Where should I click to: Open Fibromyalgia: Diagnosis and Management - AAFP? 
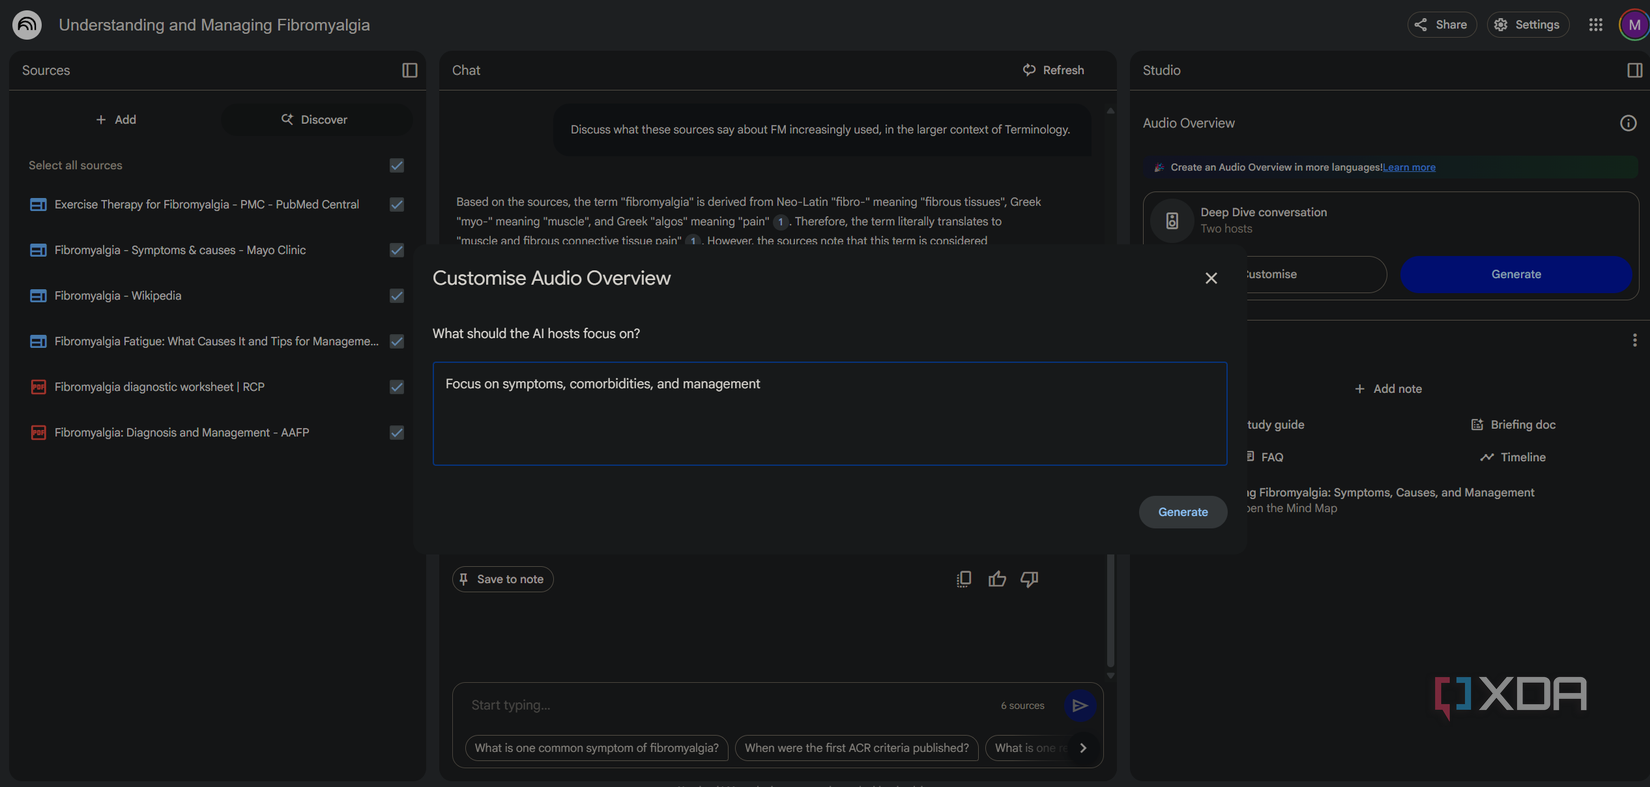tap(182, 433)
